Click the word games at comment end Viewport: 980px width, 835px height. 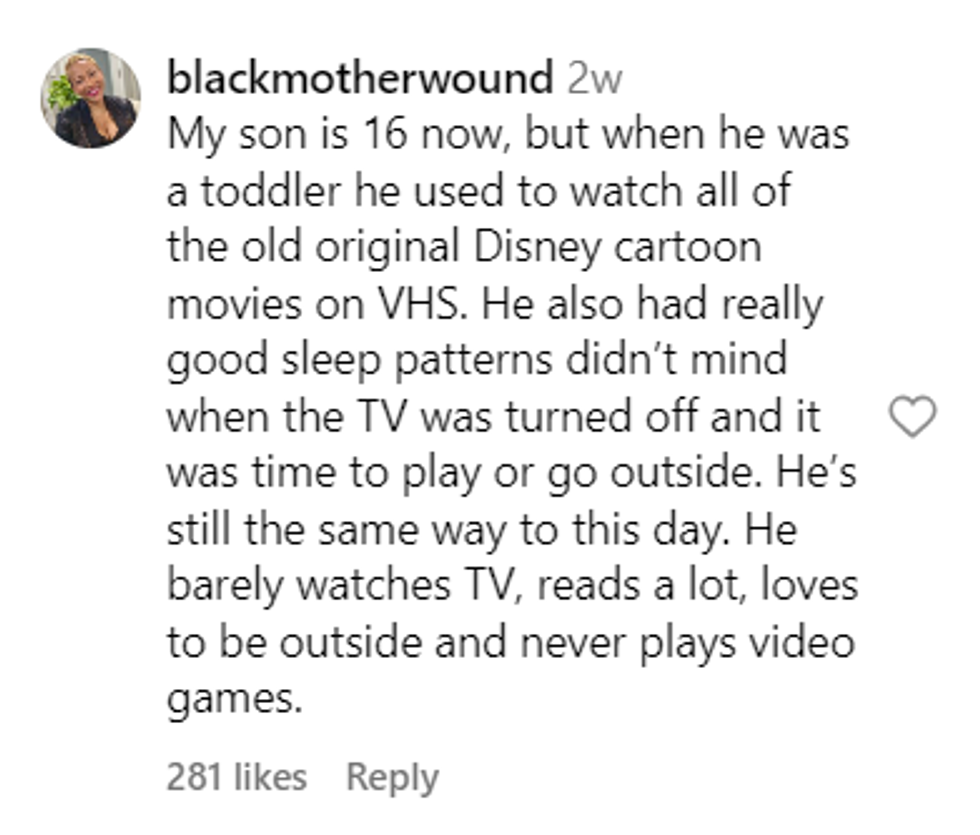coord(234,700)
